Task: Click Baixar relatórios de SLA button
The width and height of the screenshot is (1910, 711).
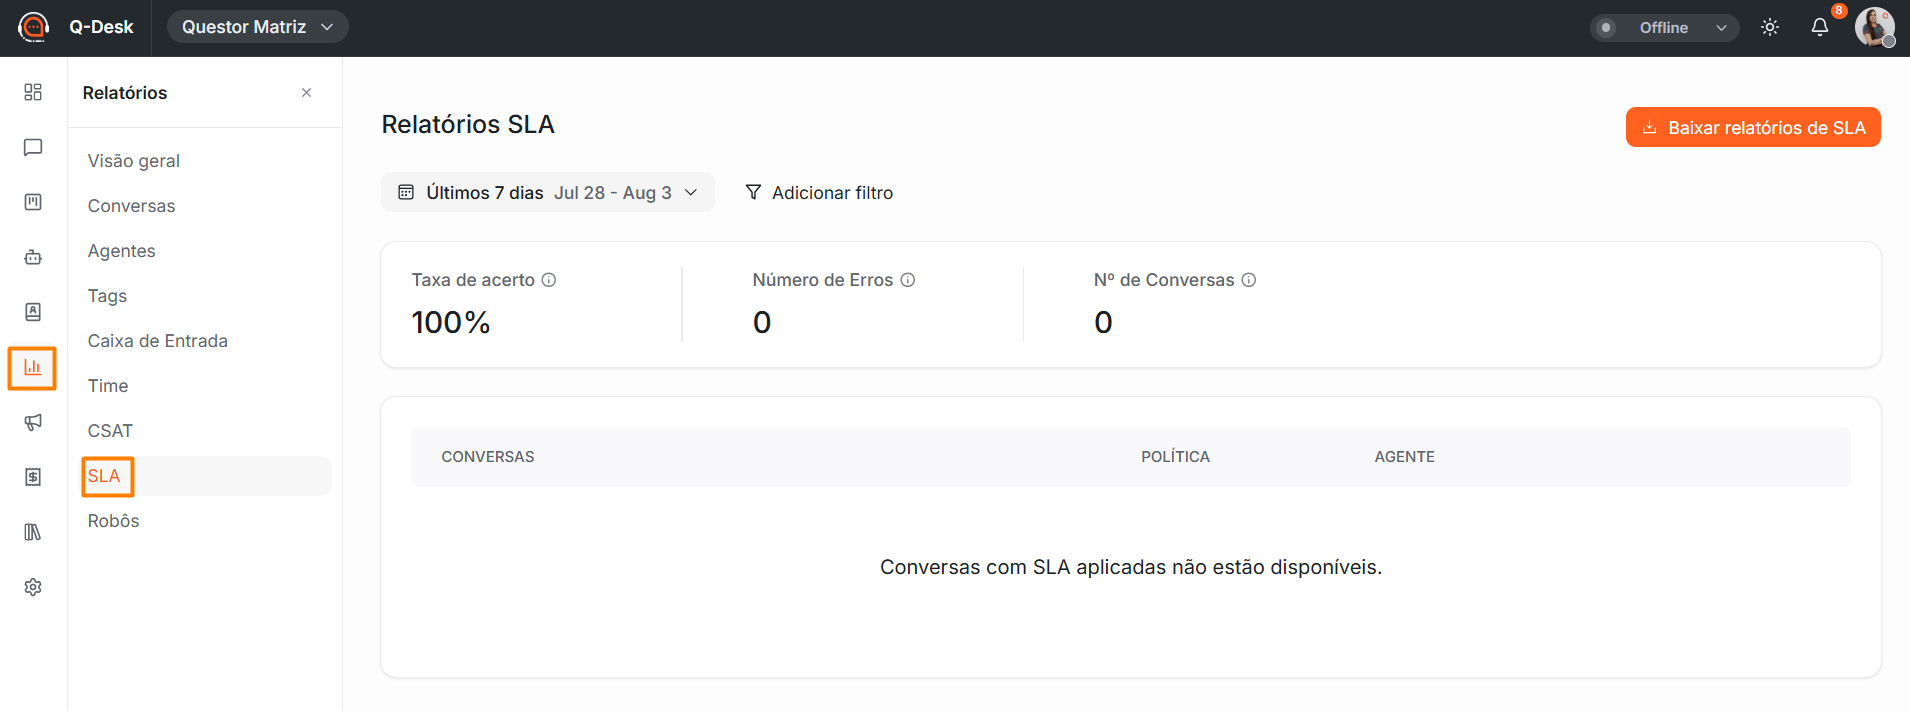Action: [x=1753, y=127]
